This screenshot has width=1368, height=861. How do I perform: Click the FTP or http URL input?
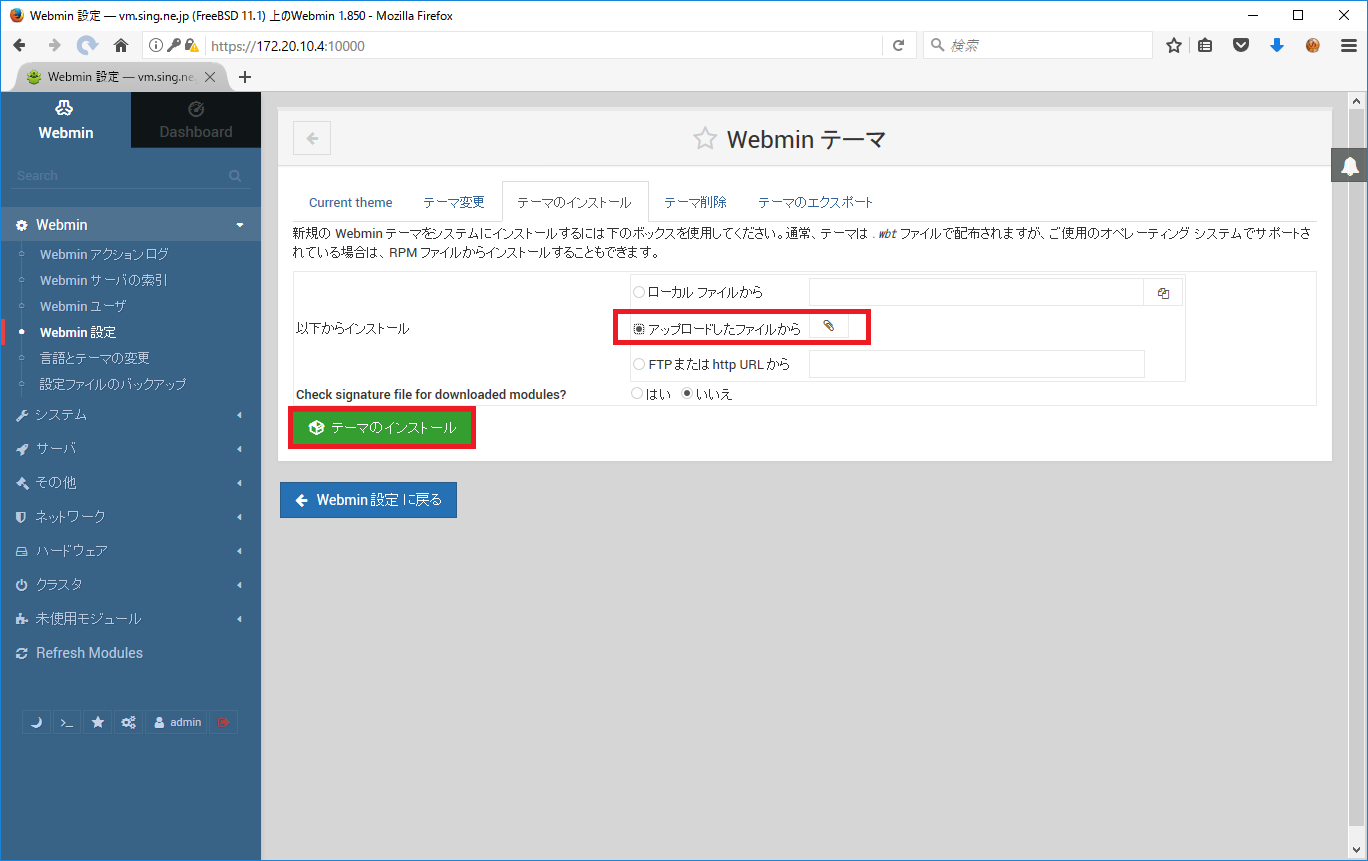pos(976,364)
